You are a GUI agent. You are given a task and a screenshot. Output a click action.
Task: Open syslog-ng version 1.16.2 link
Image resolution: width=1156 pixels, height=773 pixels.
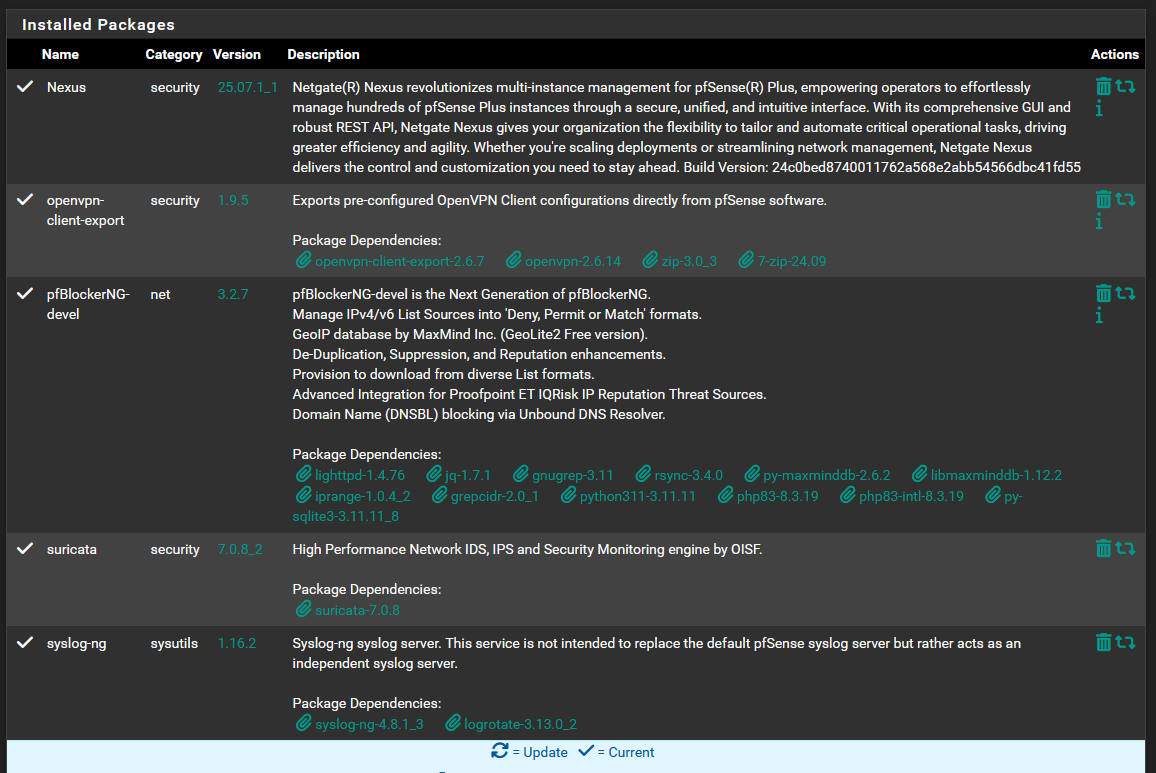237,643
